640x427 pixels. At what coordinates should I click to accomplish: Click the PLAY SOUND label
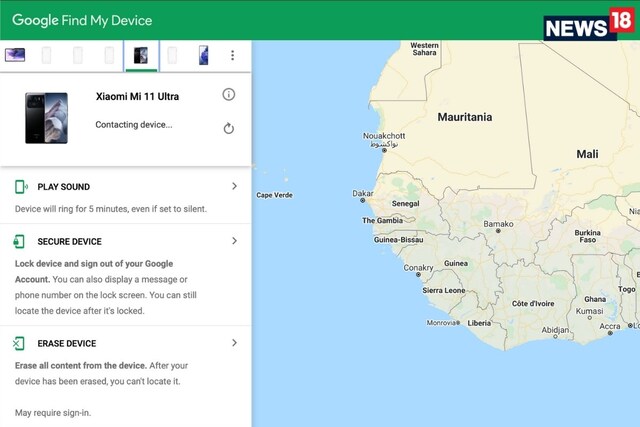pyautogui.click(x=63, y=187)
